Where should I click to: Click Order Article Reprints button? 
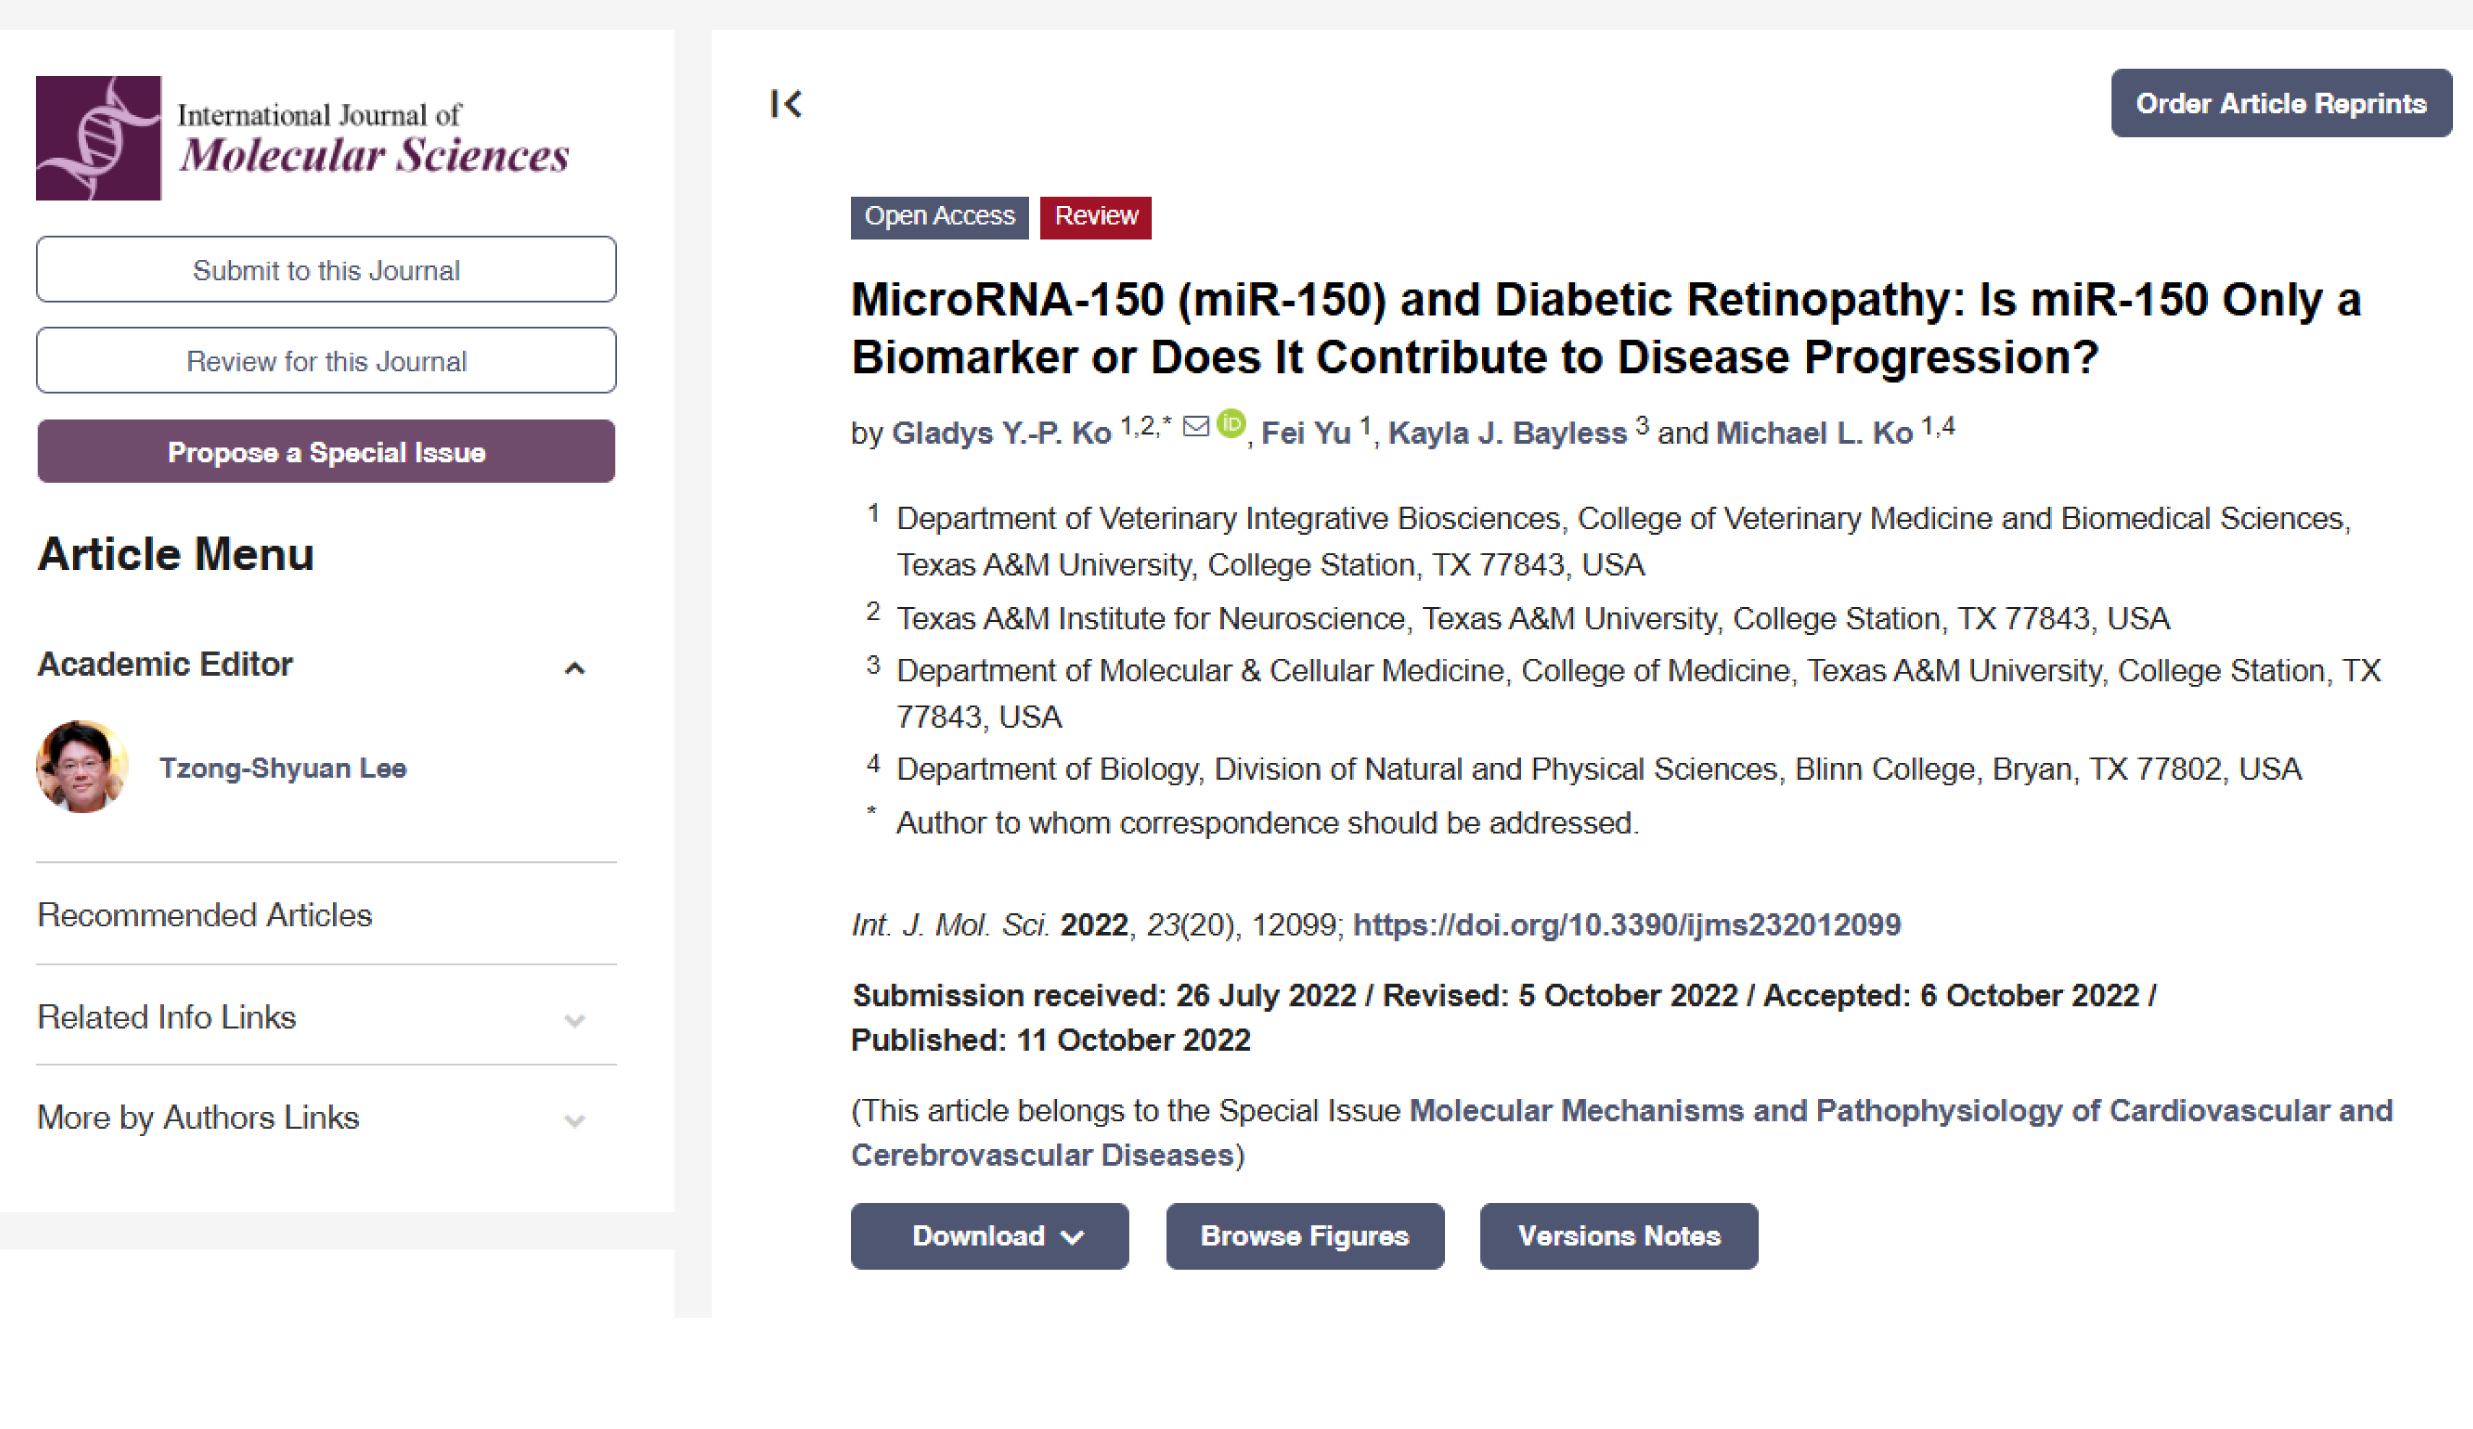[x=2280, y=104]
